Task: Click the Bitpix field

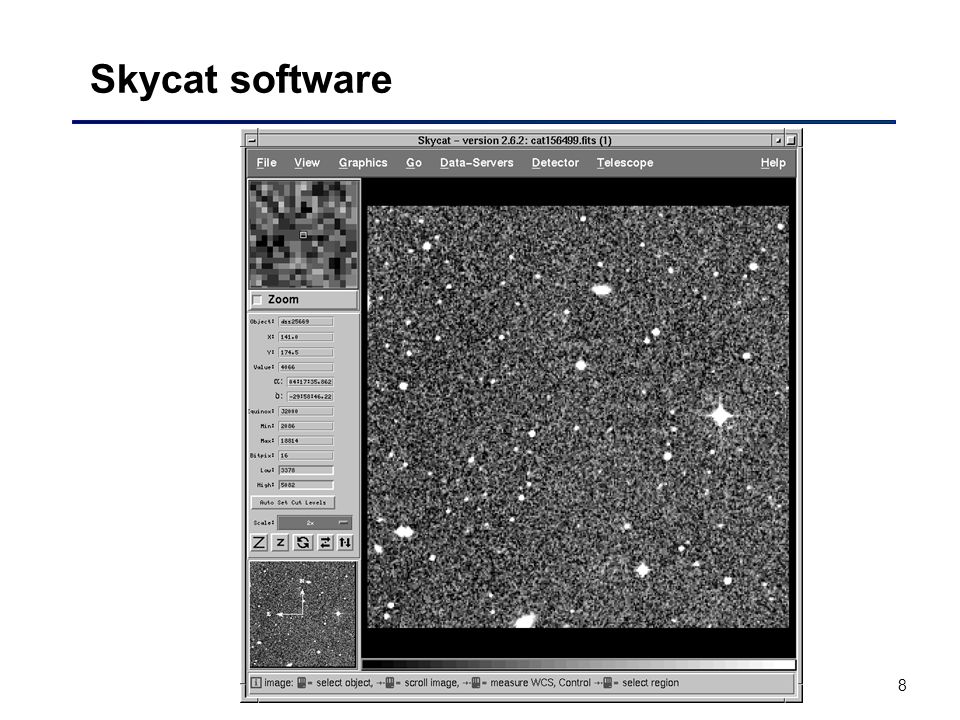Action: pyautogui.click(x=306, y=456)
